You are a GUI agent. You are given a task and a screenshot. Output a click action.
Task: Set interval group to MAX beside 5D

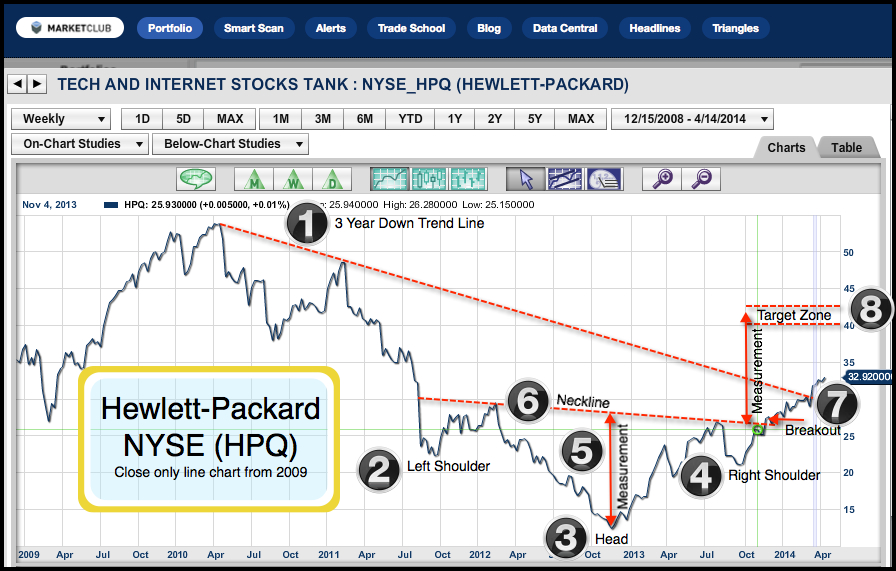click(x=230, y=119)
